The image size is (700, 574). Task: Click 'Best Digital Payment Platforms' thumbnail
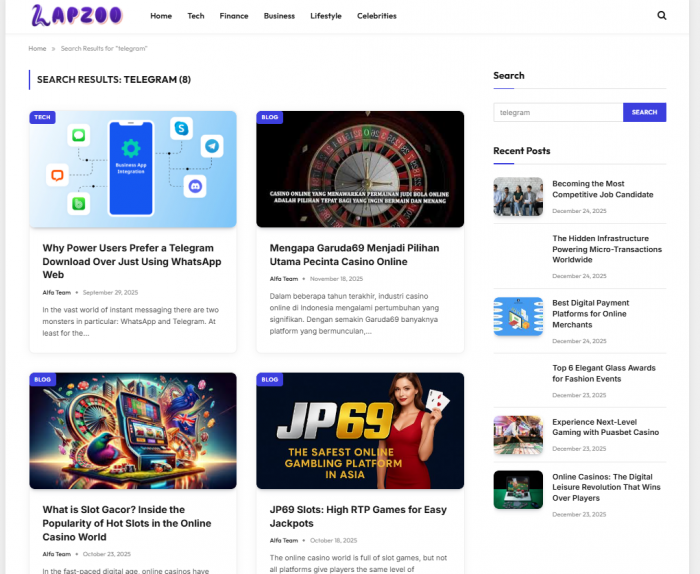[x=518, y=316]
